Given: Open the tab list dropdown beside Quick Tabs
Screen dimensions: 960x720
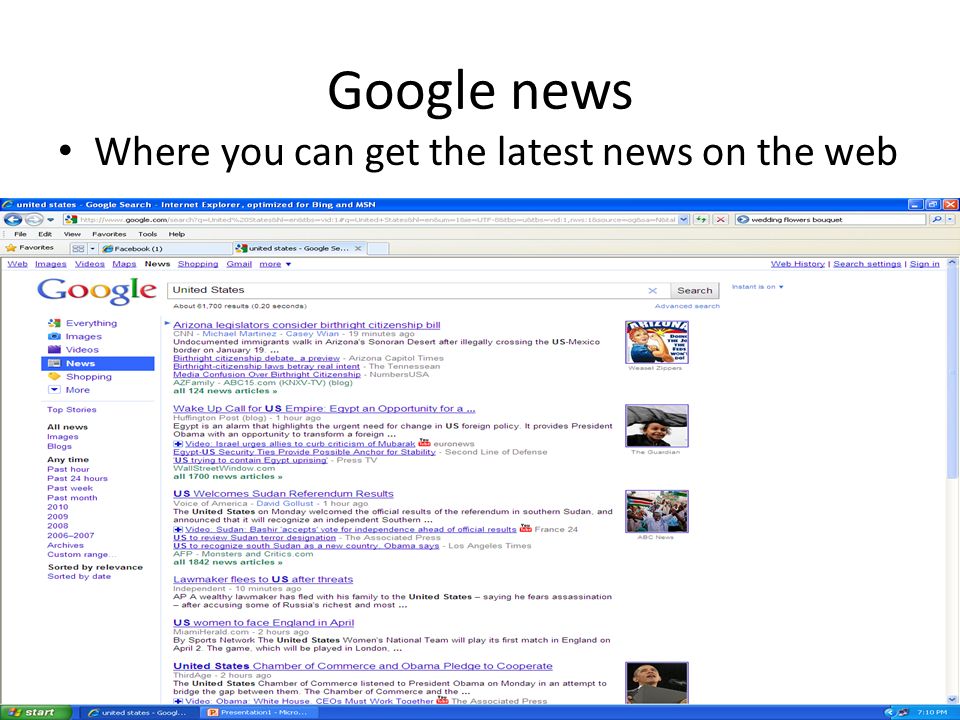Looking at the screenshot, I should (93, 249).
